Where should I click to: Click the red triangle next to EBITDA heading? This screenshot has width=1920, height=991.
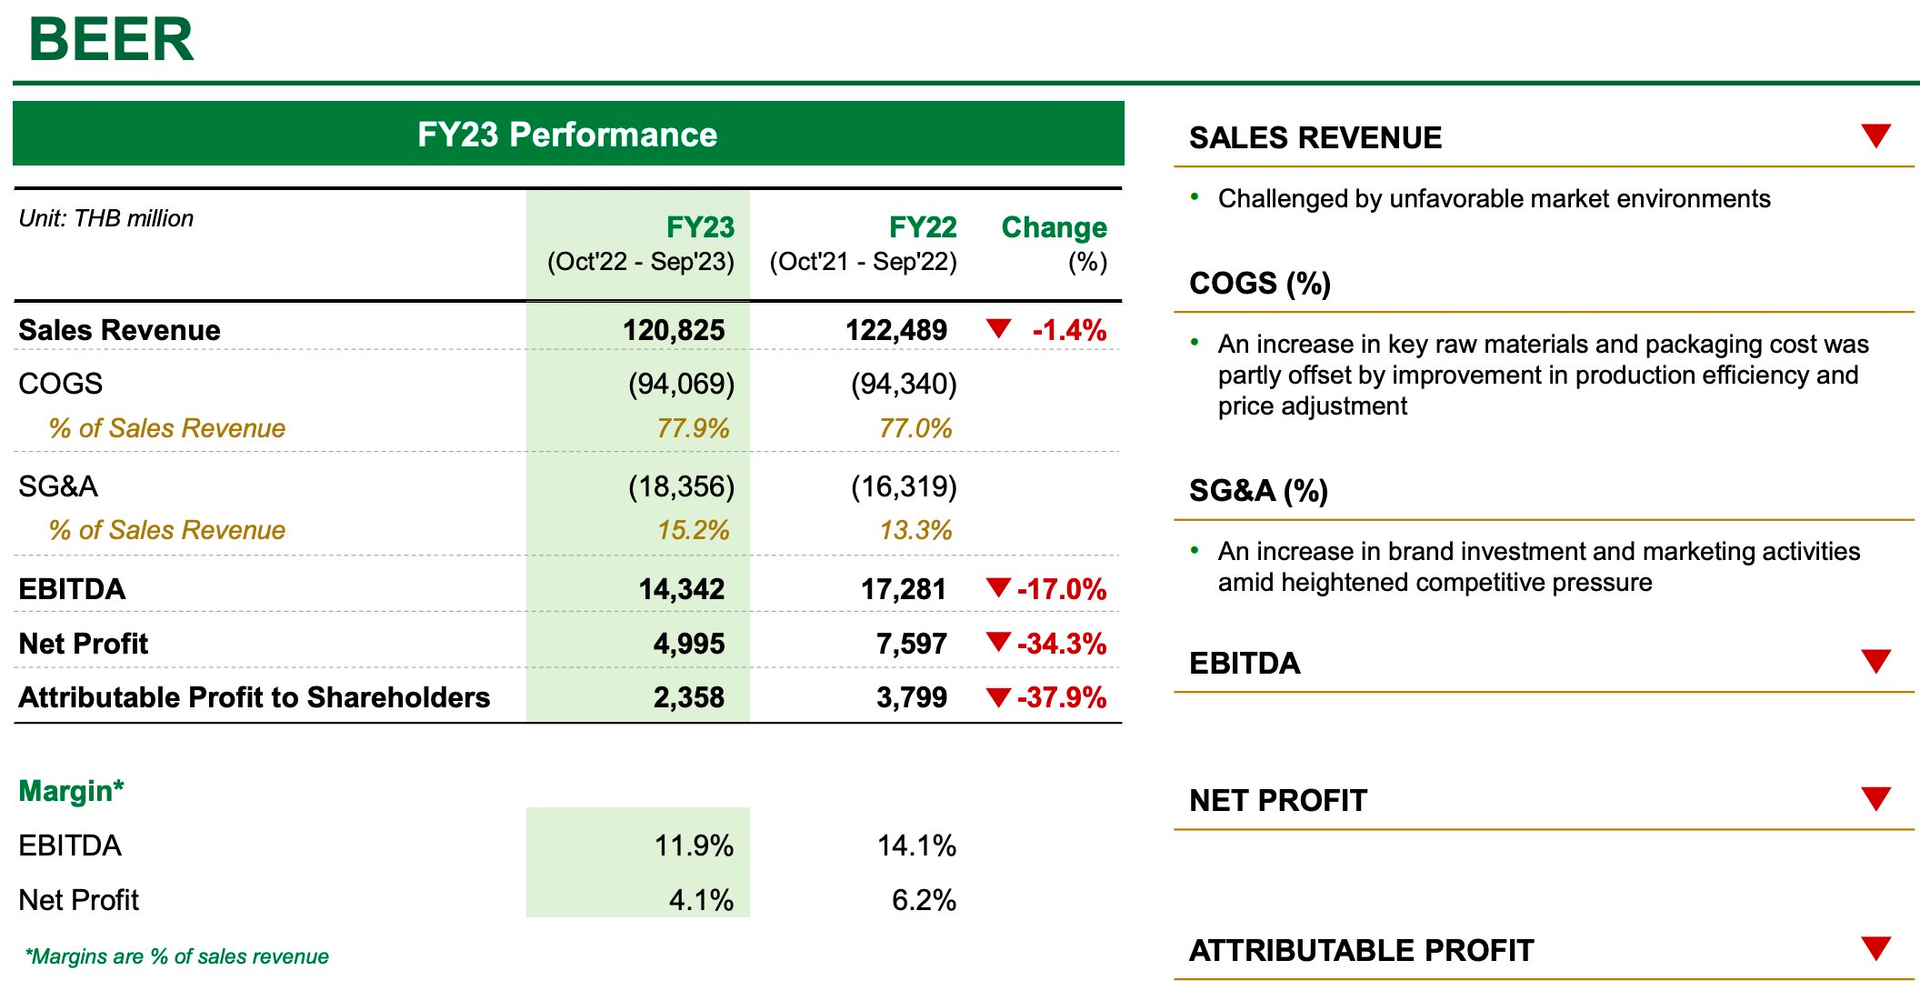pos(1876,661)
